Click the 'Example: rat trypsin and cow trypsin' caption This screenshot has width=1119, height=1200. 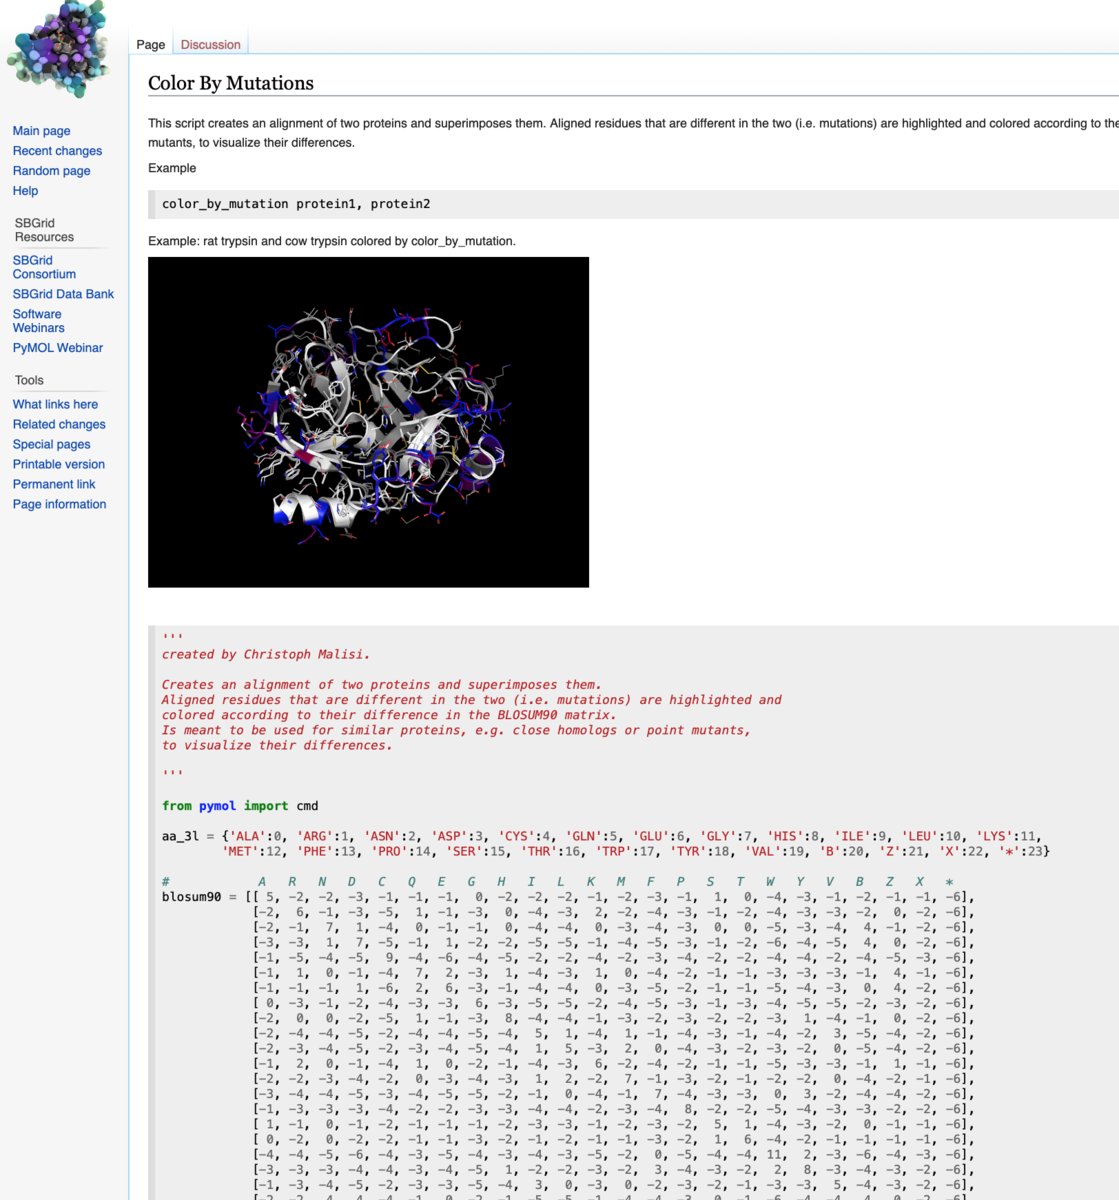point(332,241)
